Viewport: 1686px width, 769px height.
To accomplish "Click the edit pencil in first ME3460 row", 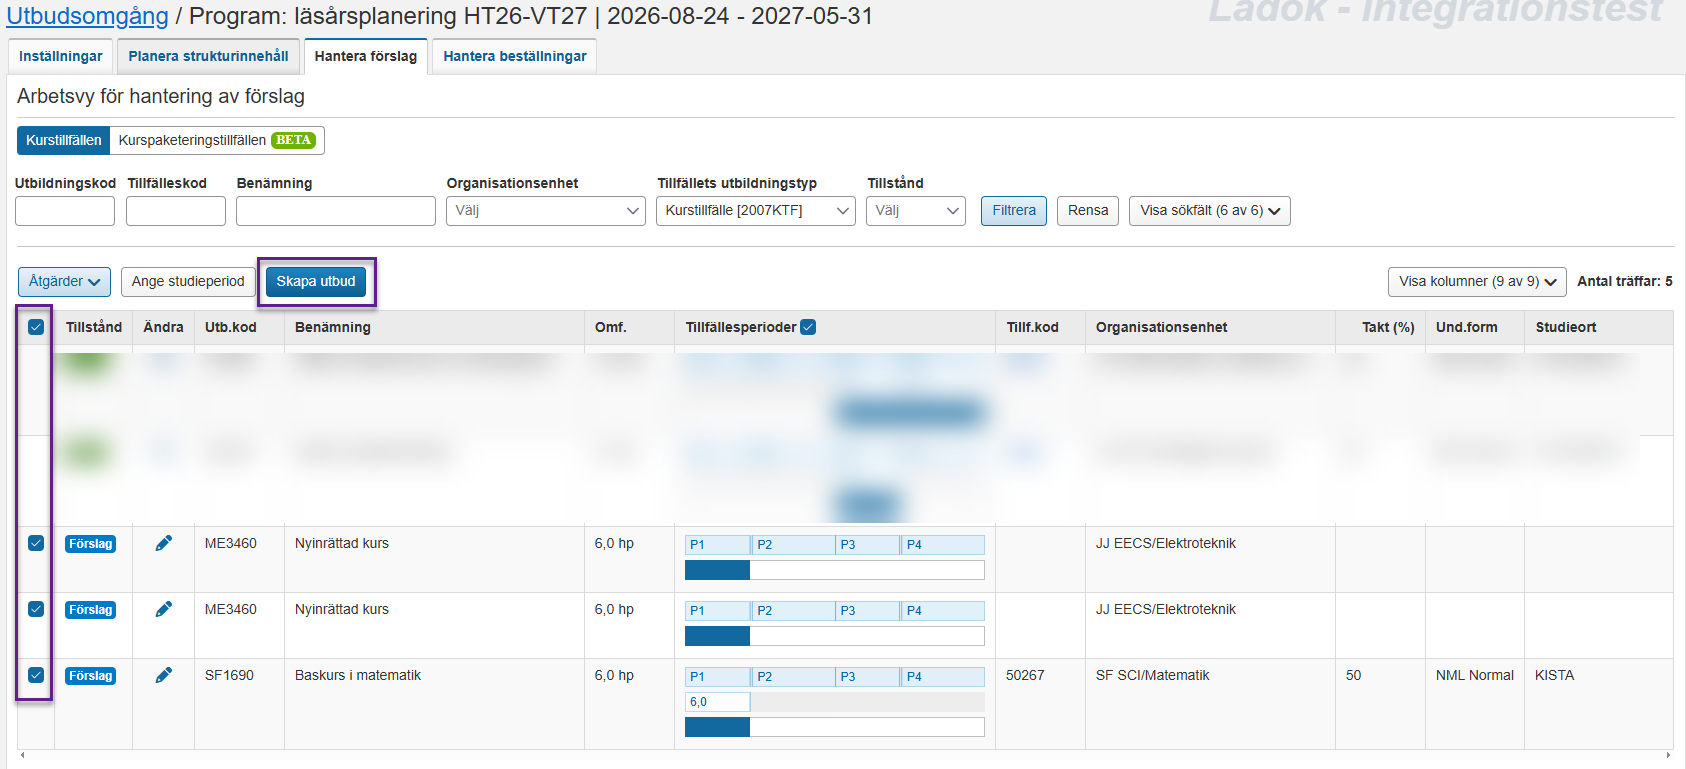I will [164, 543].
